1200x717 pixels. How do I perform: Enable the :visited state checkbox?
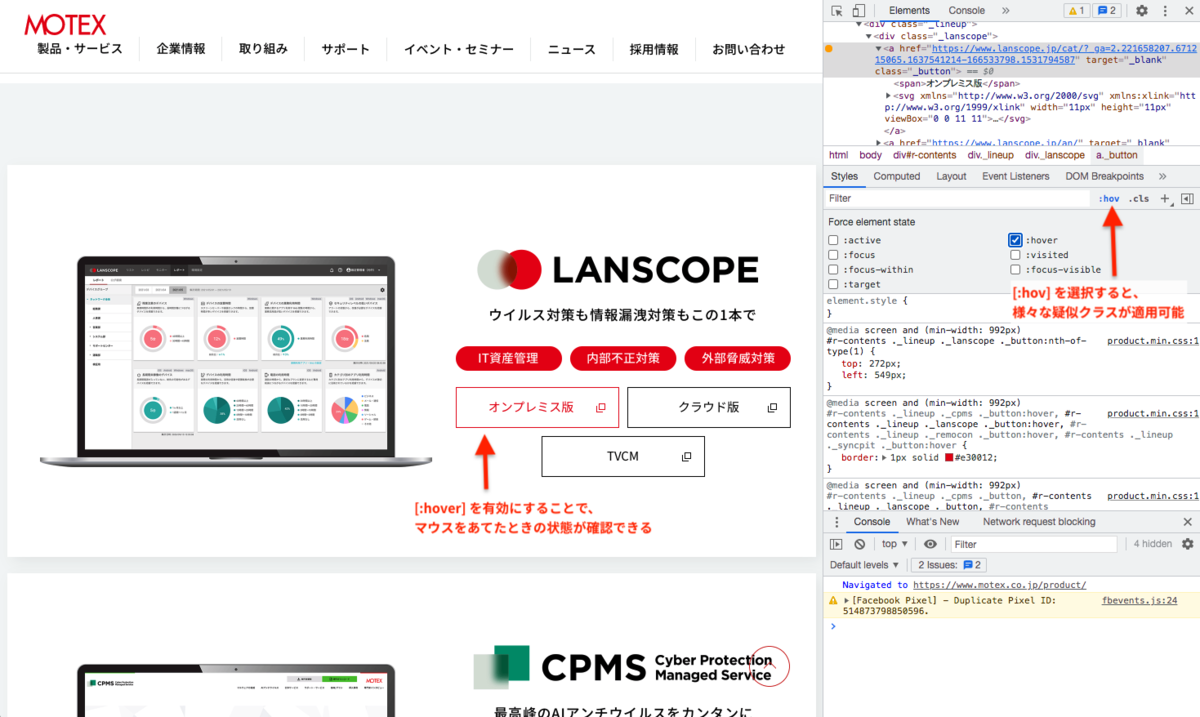(1016, 255)
